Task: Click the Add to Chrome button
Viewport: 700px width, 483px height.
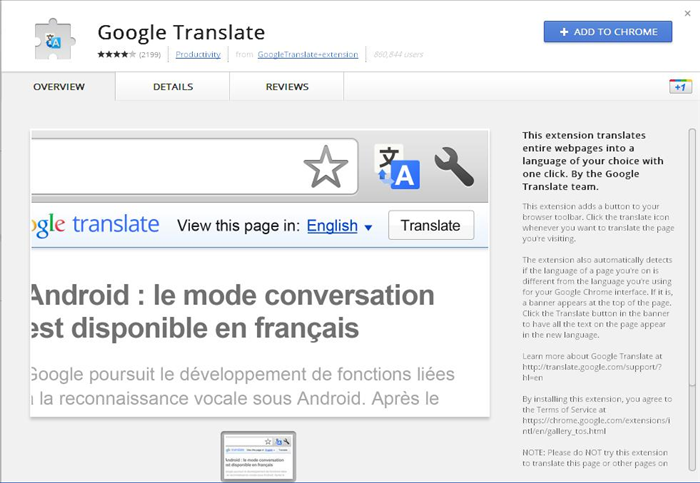Action: (x=608, y=32)
